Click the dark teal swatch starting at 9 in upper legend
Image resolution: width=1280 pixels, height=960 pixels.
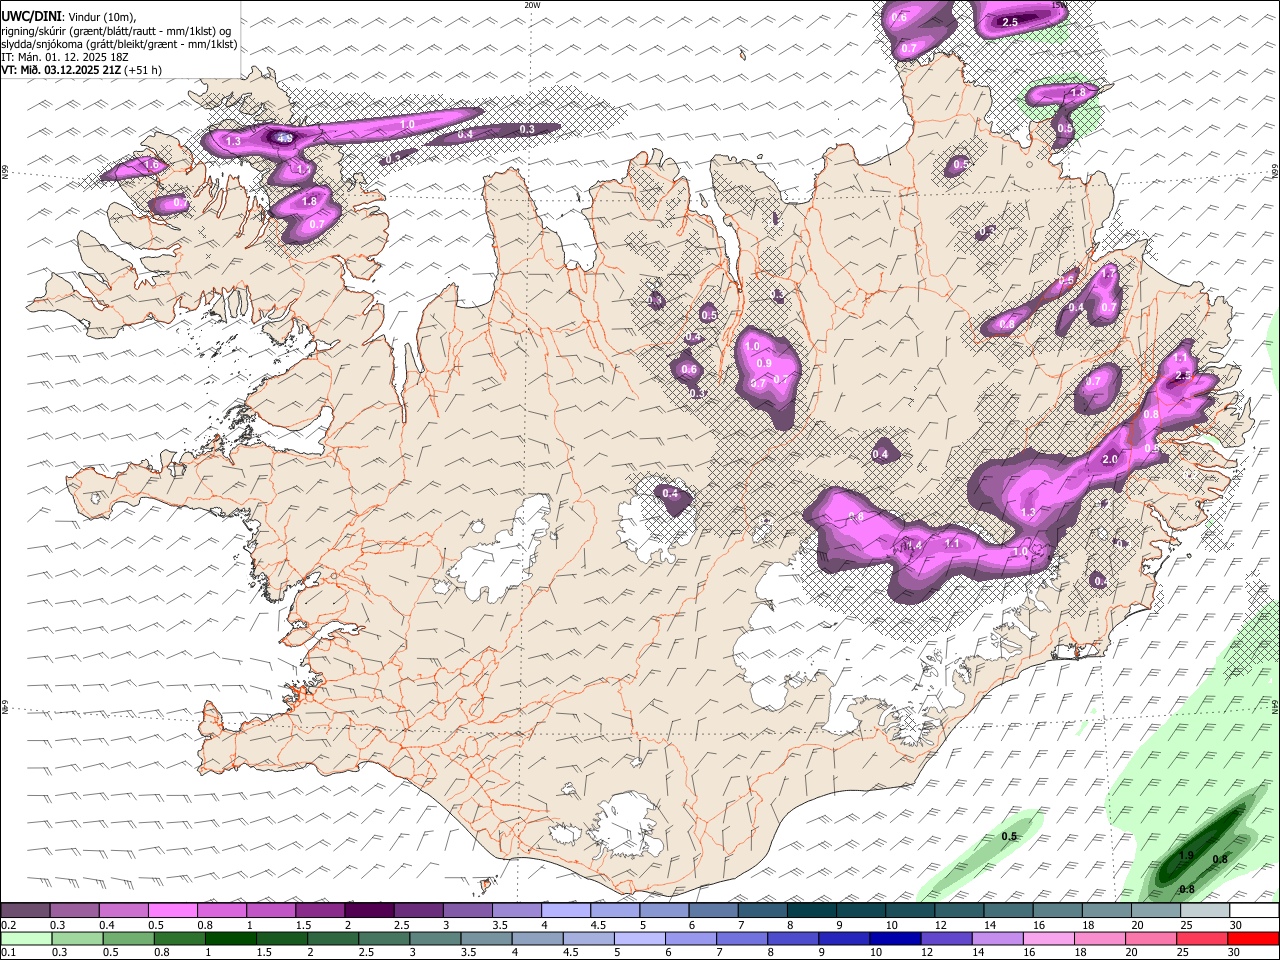click(x=859, y=910)
